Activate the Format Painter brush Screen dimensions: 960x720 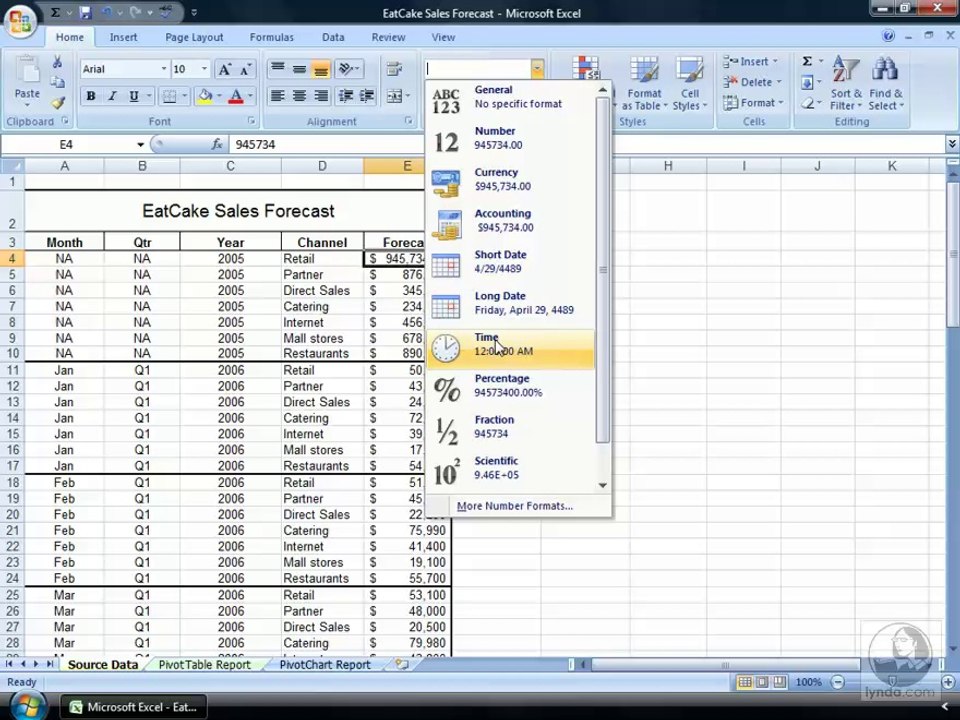point(57,103)
